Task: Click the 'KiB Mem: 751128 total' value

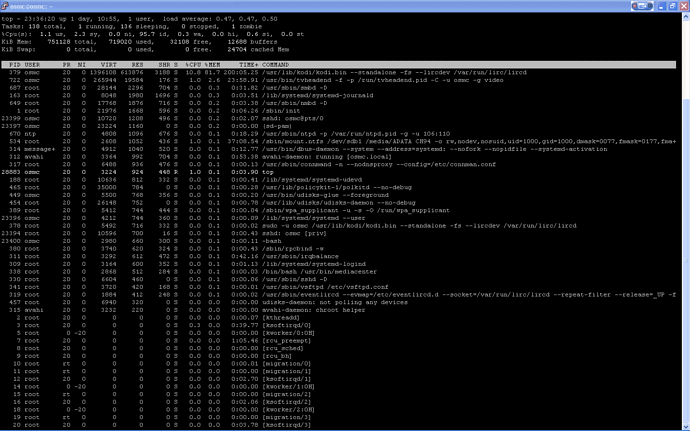Action: (48, 42)
